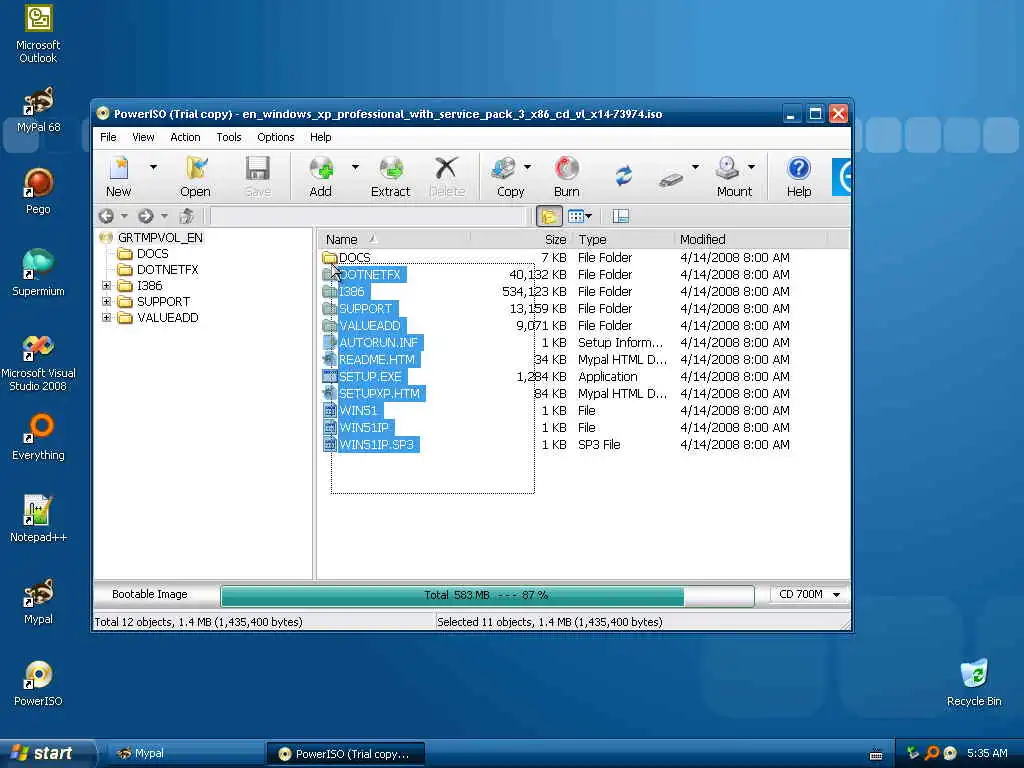Click the capacity usage progress bar
Viewport: 1024px width, 768px height.
(487, 595)
